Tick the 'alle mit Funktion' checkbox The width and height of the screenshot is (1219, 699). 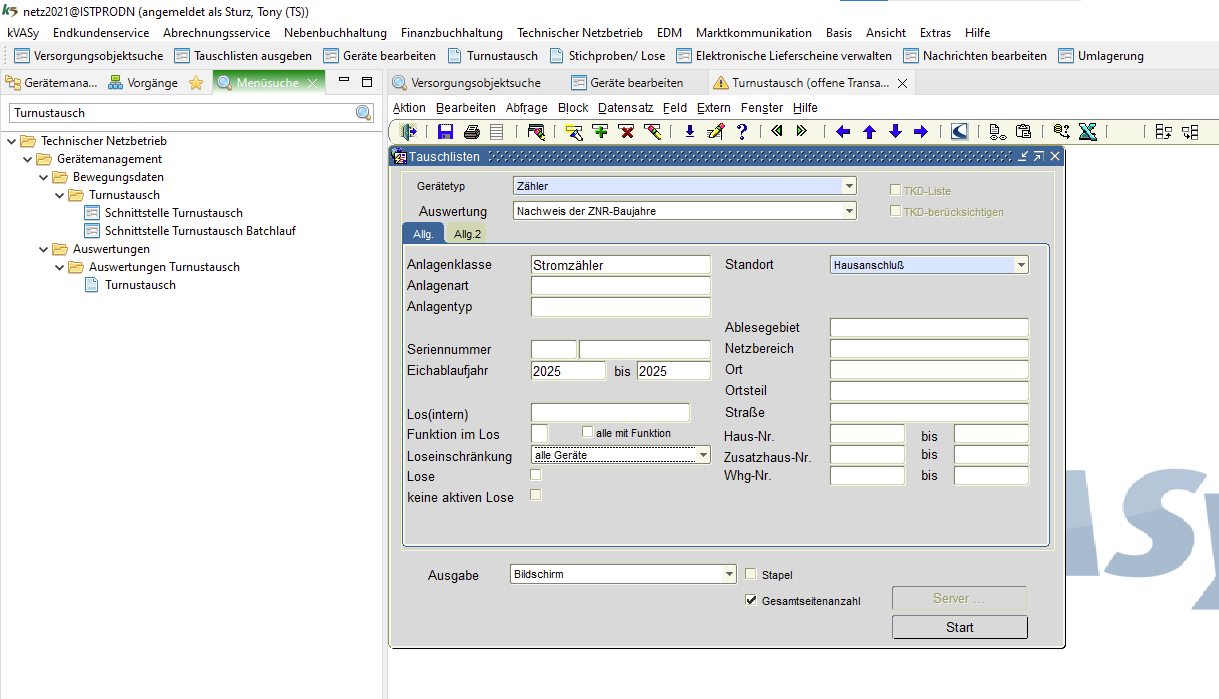click(588, 432)
